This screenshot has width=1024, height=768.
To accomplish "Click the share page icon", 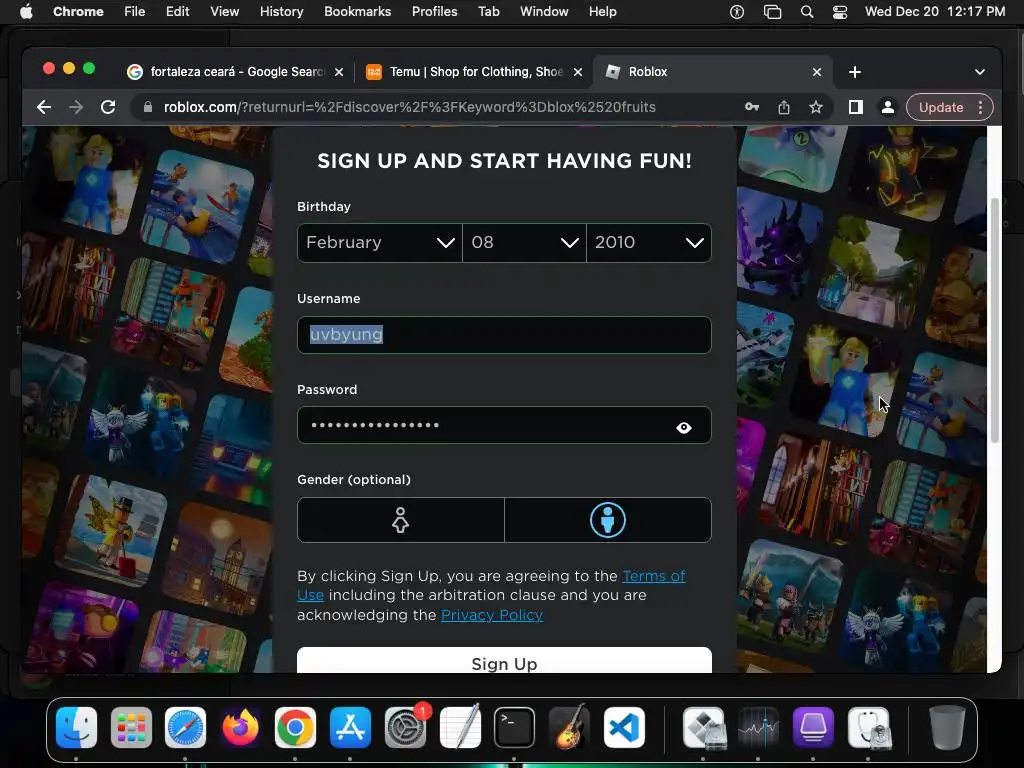I will pyautogui.click(x=784, y=107).
